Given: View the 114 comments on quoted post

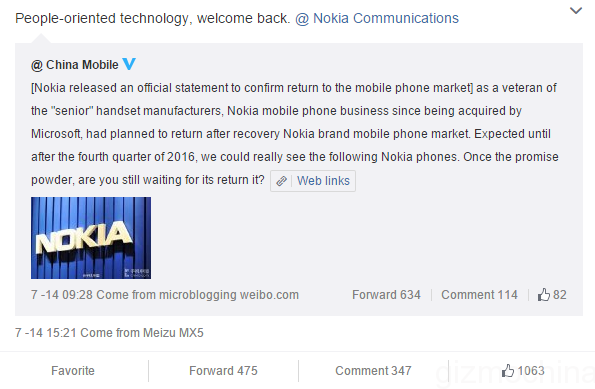Looking at the screenshot, I should (x=479, y=295).
